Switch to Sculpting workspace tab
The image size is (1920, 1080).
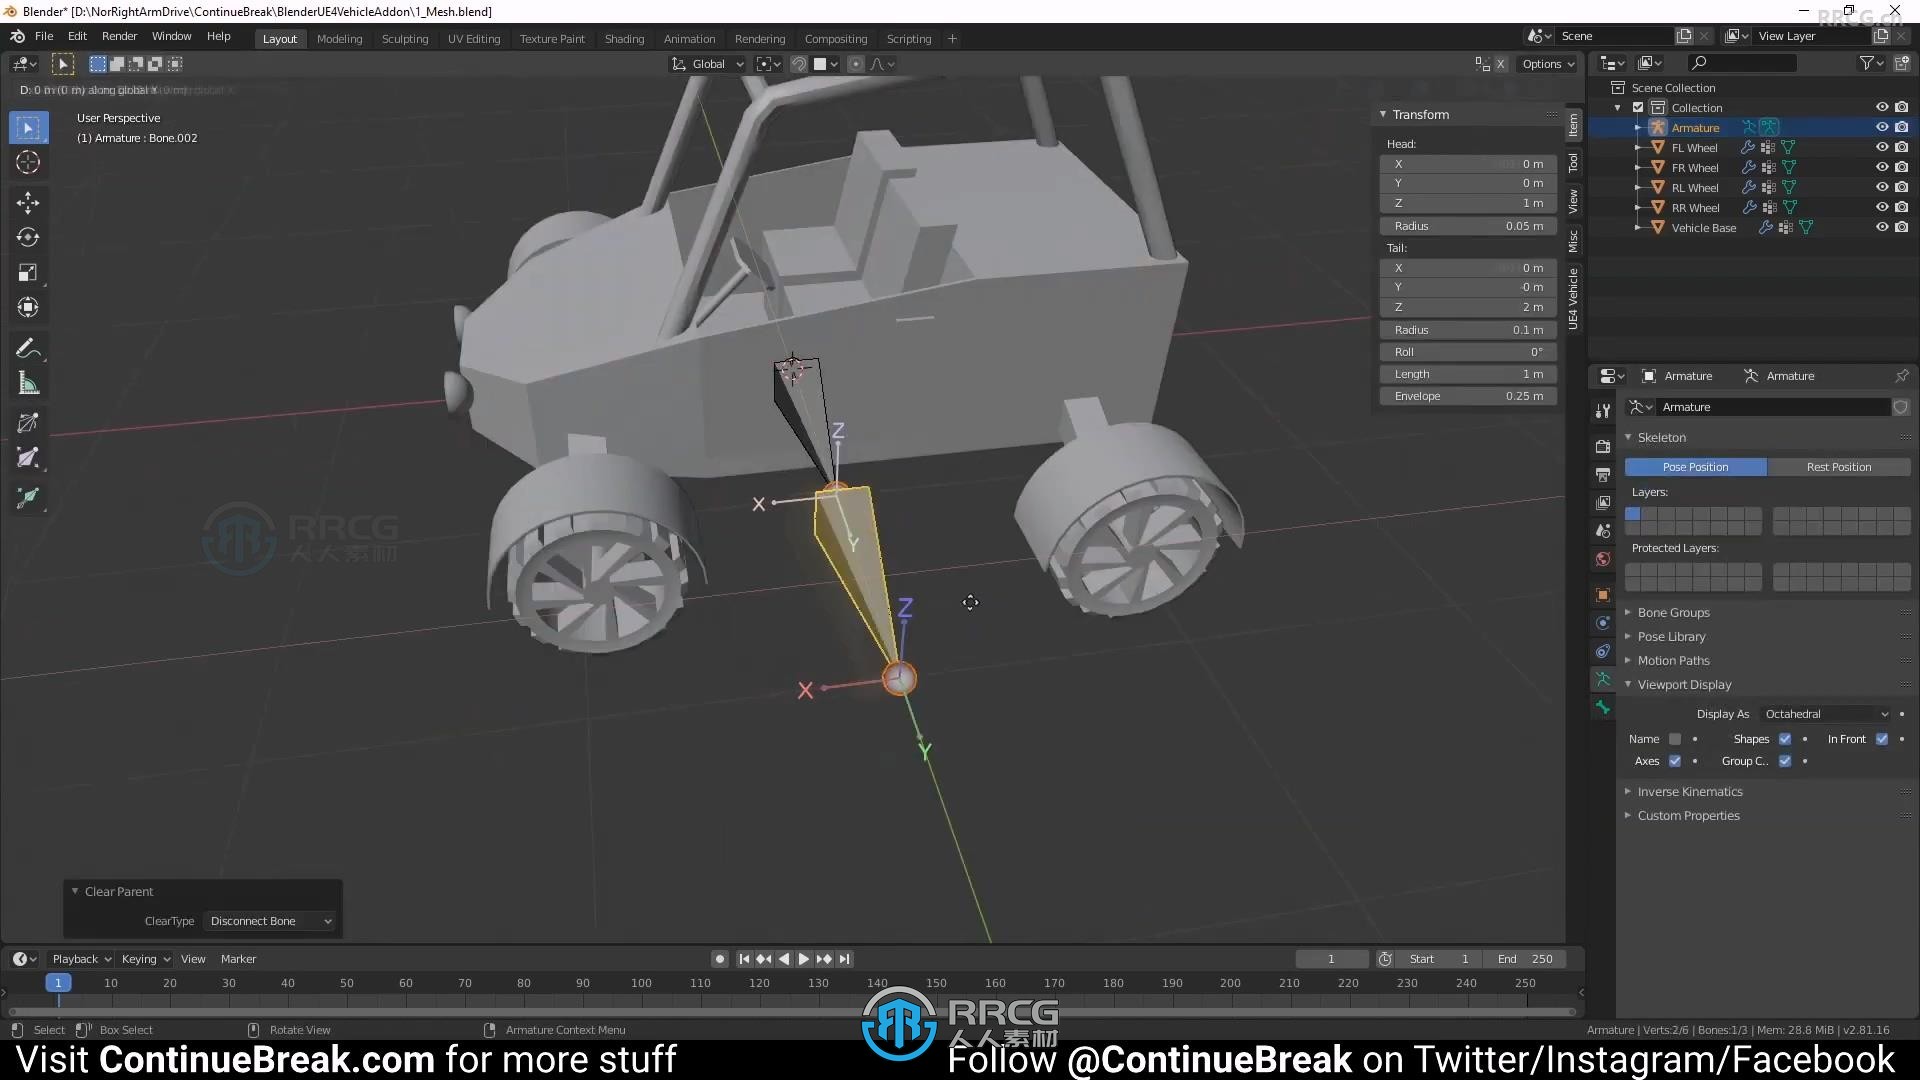404,37
